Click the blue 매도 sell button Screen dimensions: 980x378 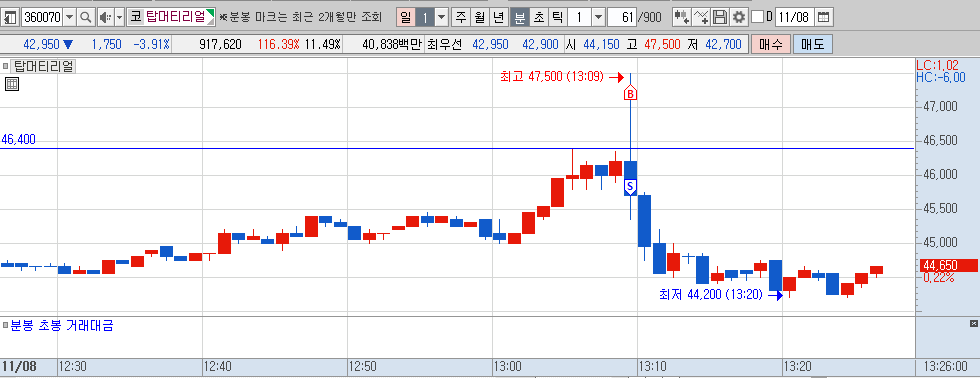pos(813,44)
